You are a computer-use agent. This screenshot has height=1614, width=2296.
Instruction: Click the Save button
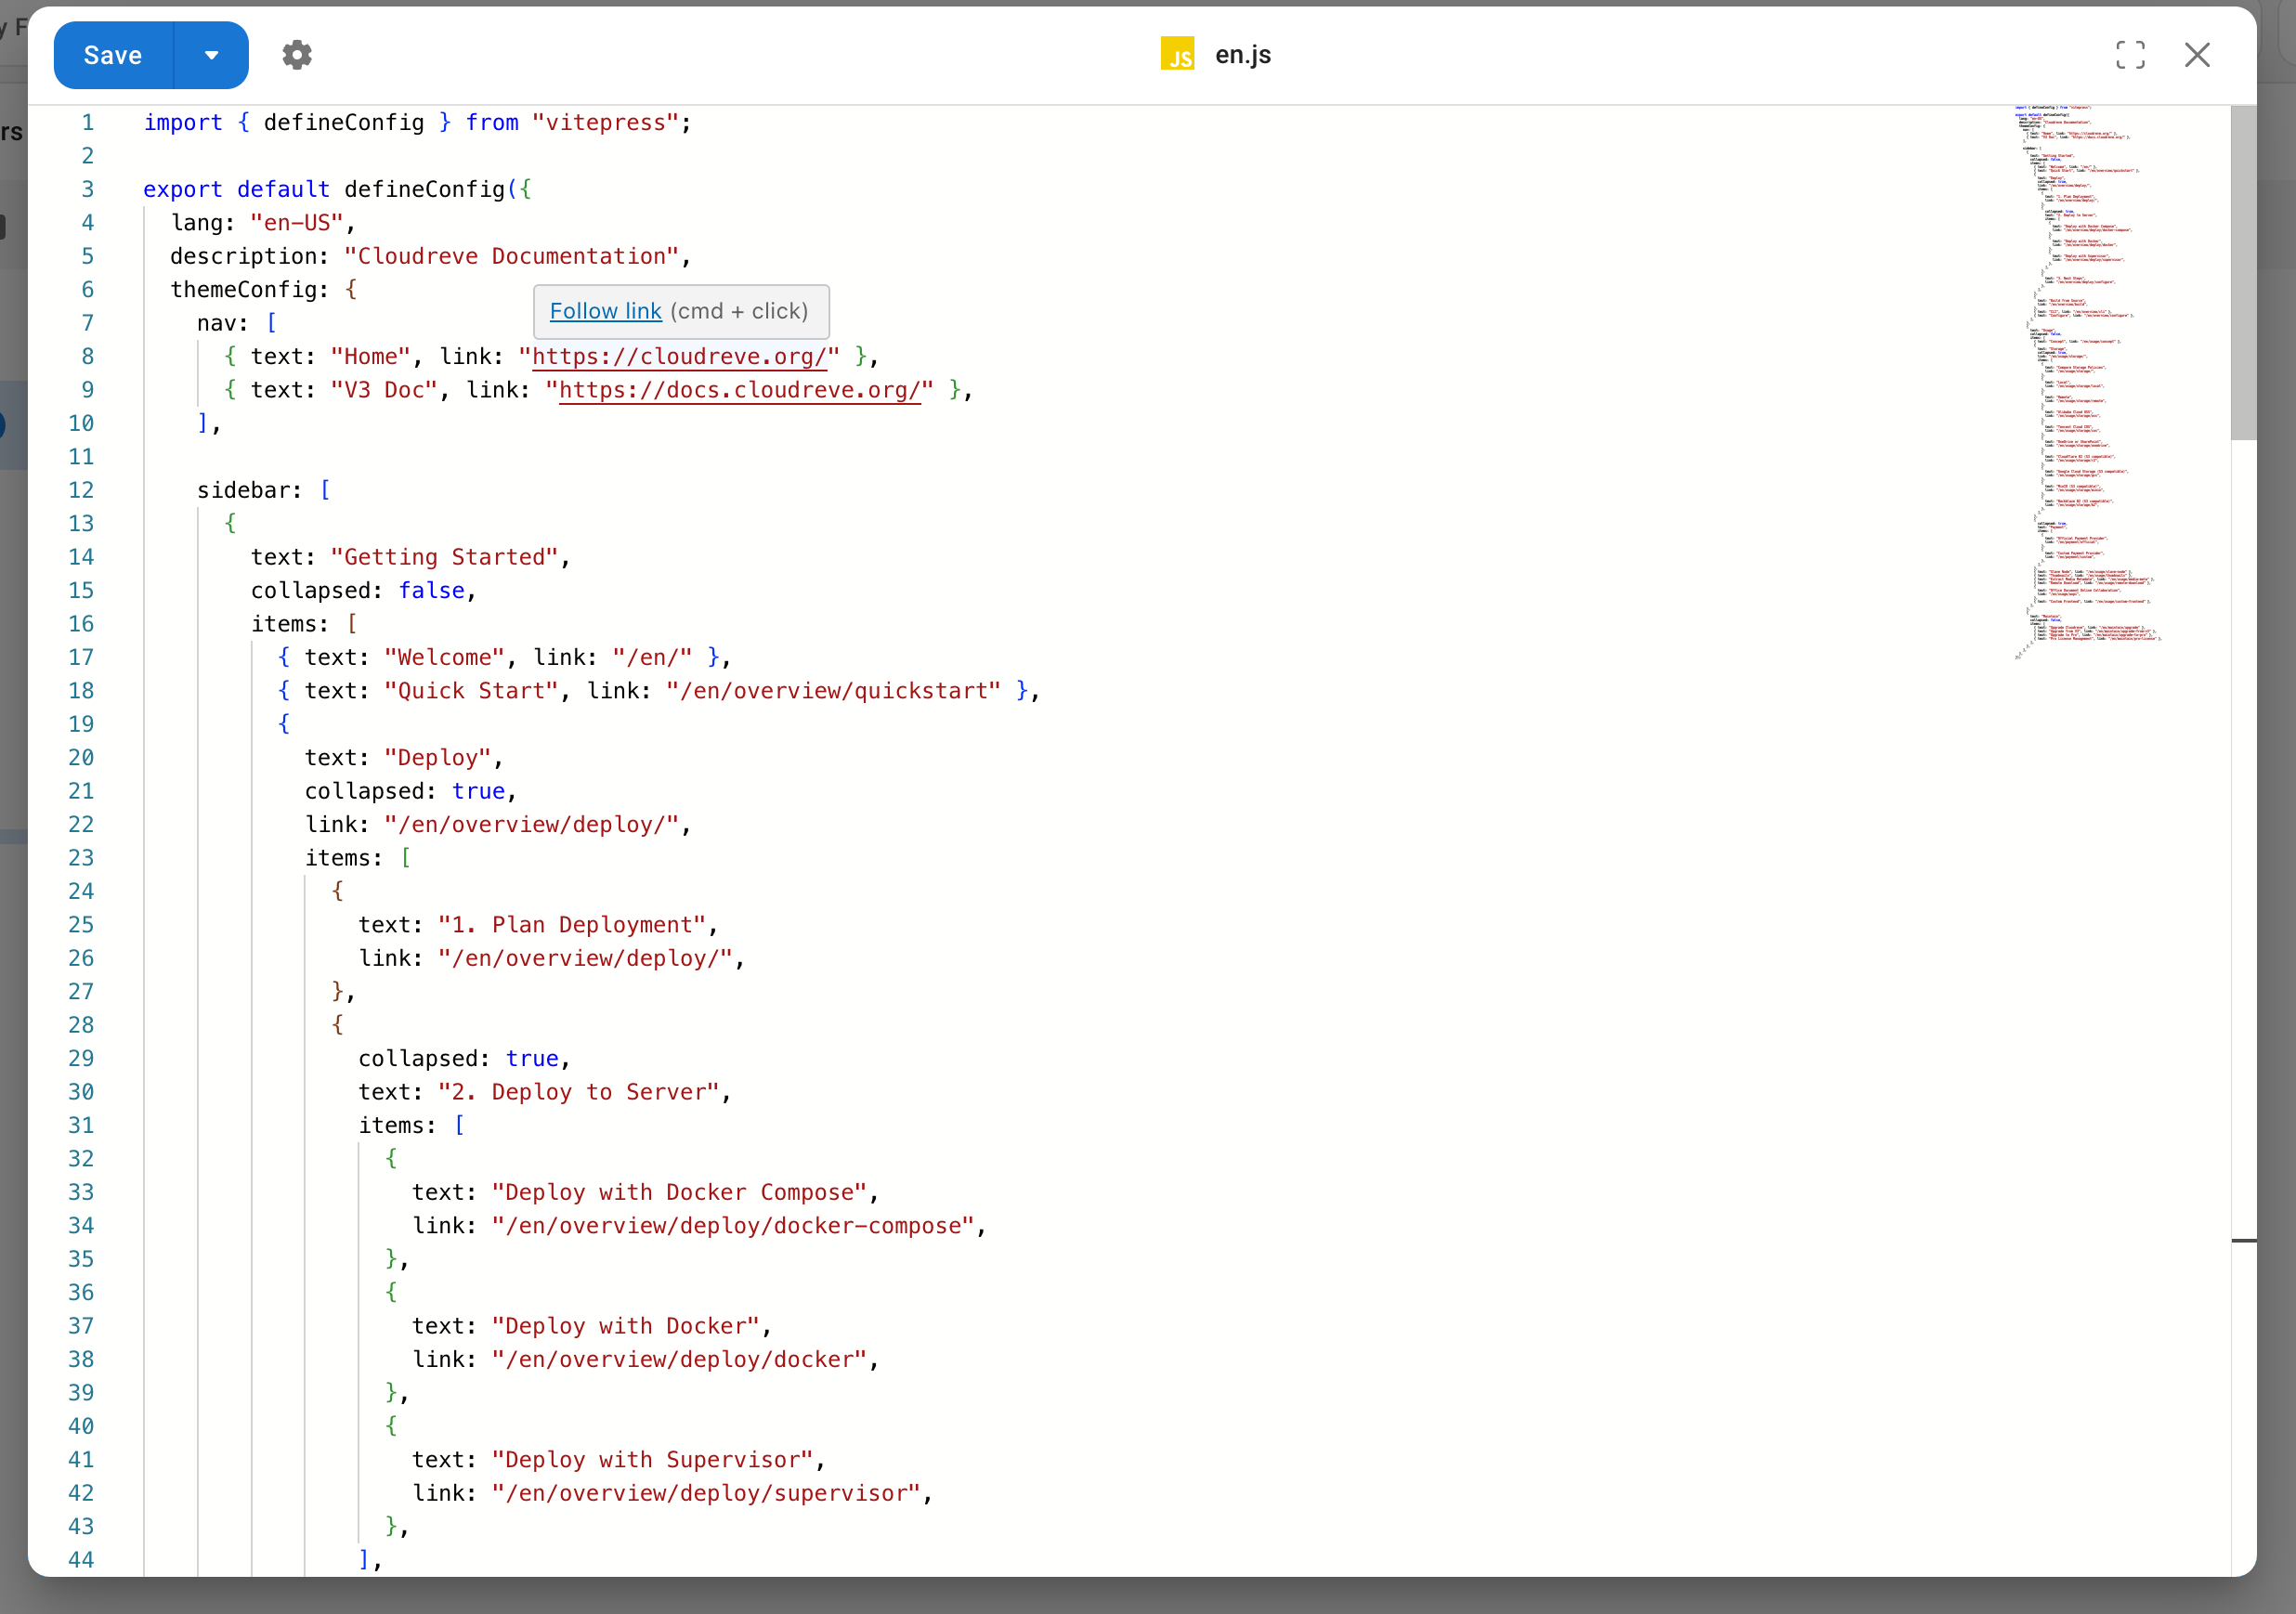pyautogui.click(x=112, y=55)
